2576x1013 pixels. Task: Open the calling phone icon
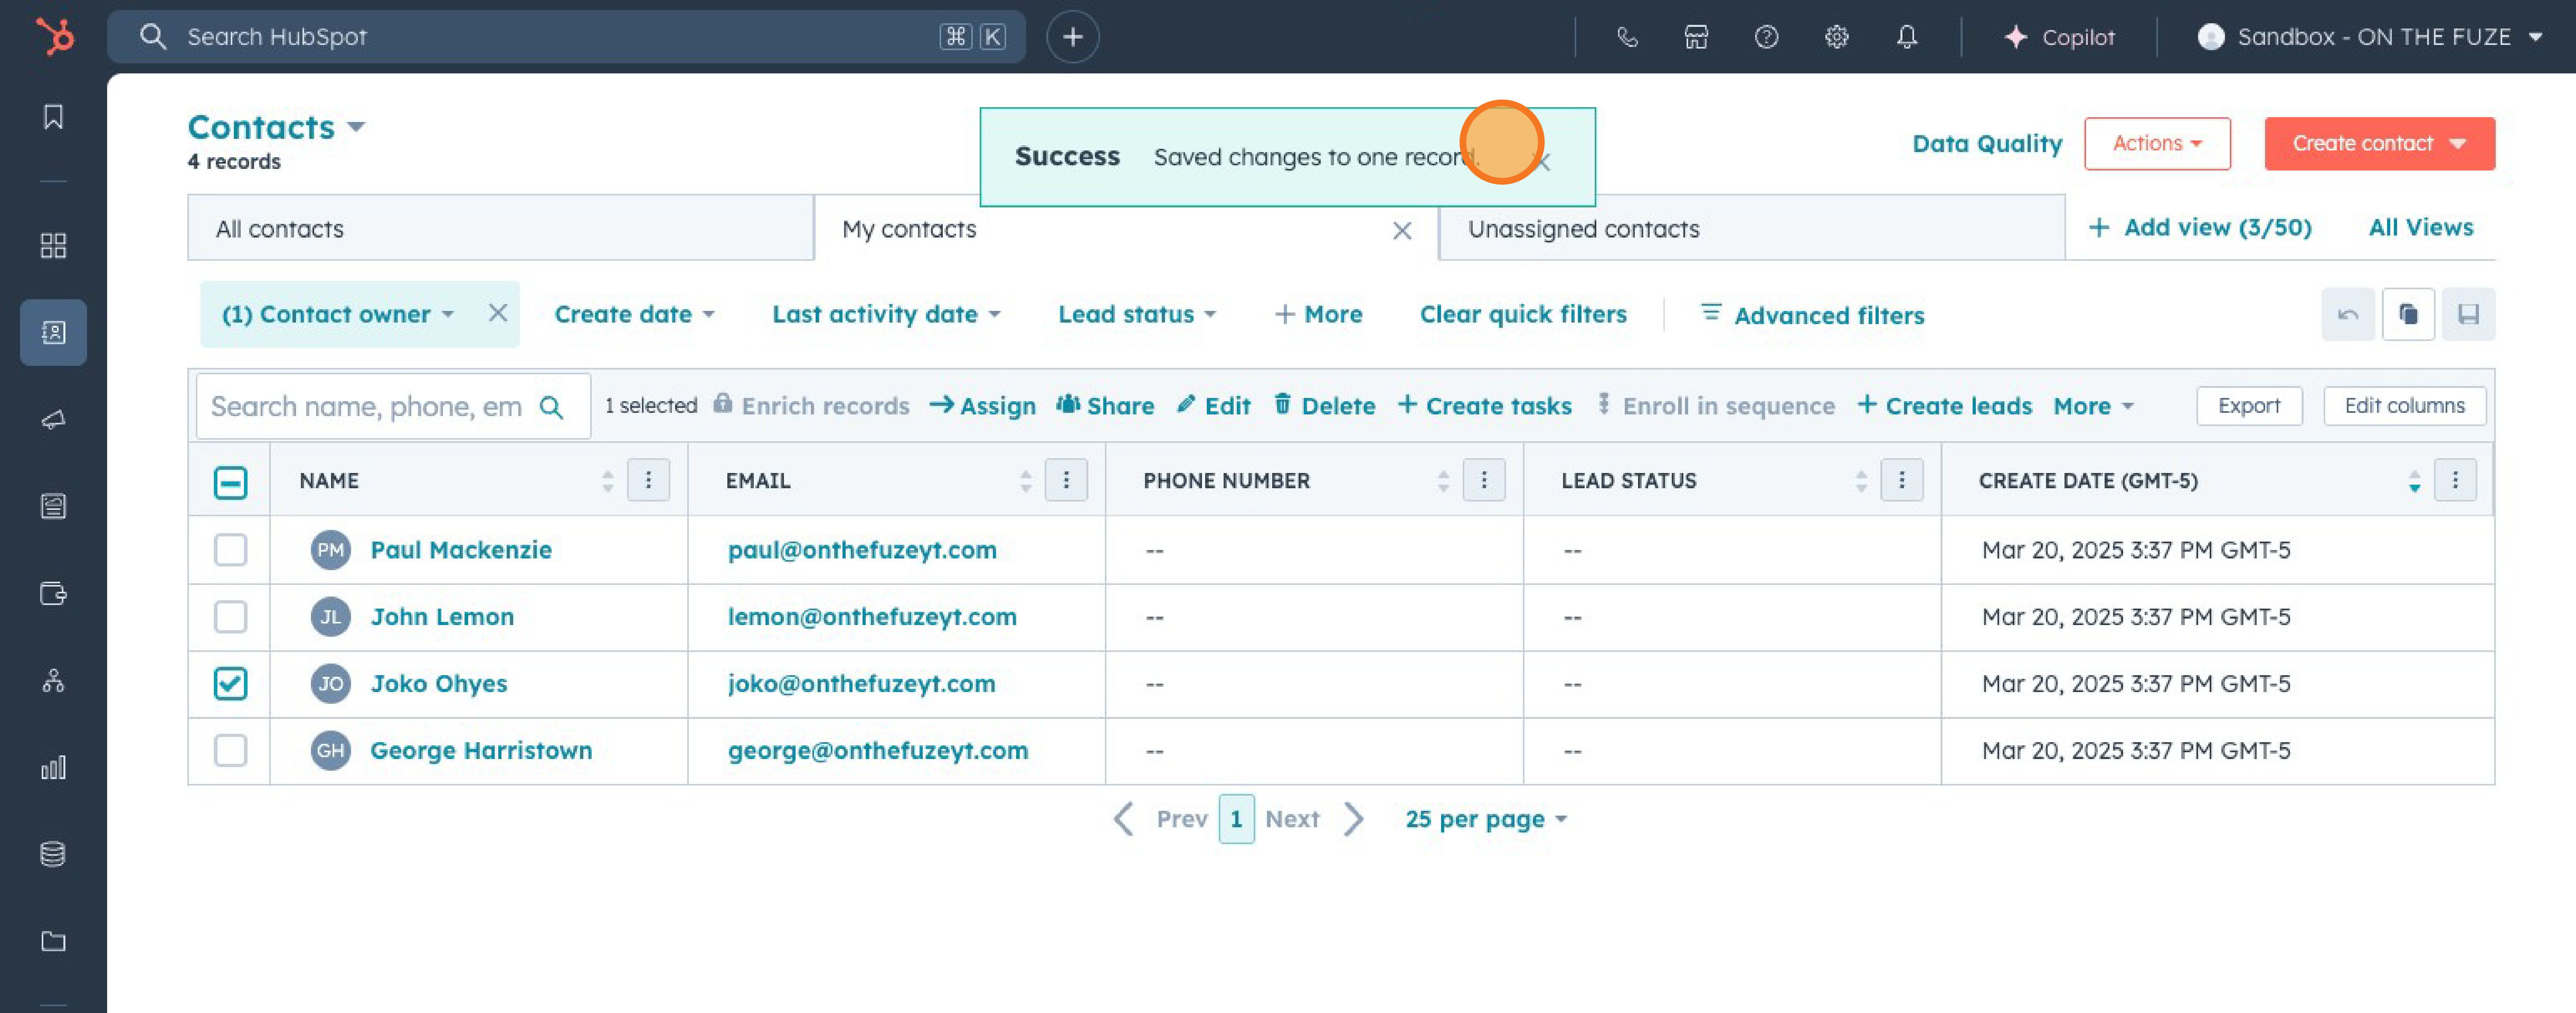point(1627,37)
